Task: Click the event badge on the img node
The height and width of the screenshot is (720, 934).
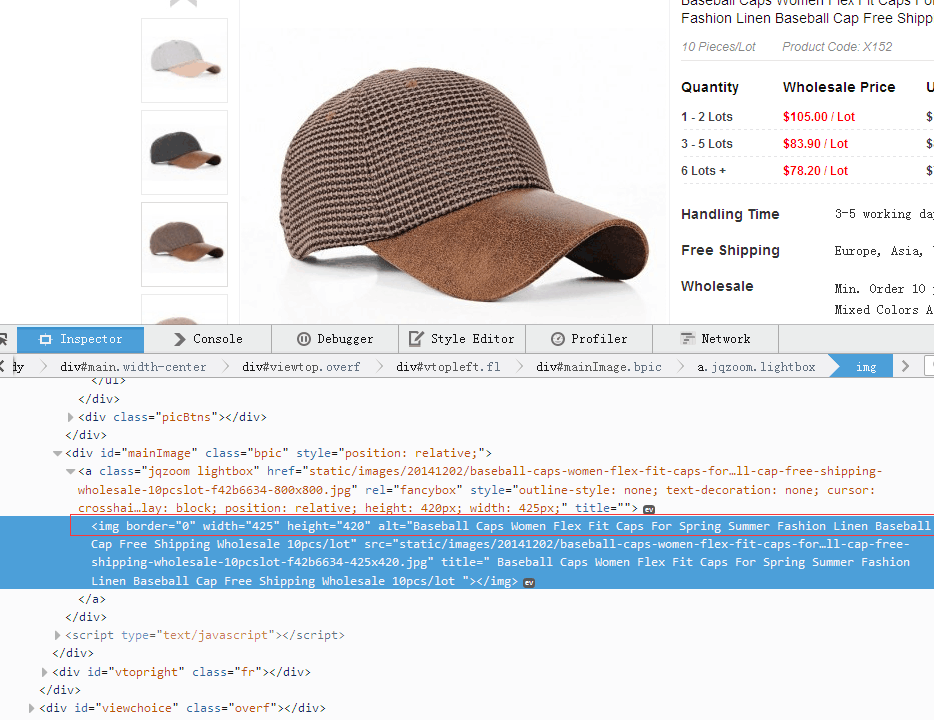Action: [529, 583]
